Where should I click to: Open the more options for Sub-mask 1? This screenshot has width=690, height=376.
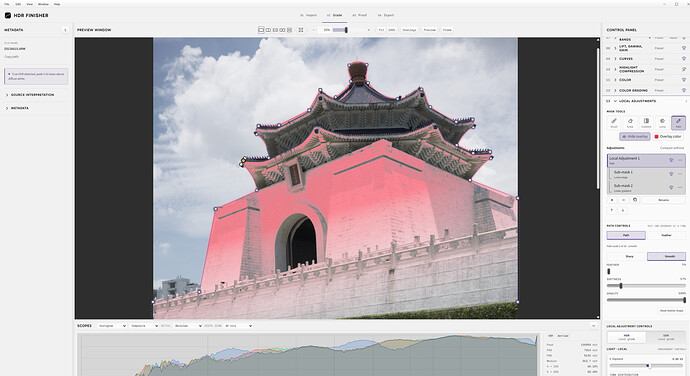(x=680, y=174)
